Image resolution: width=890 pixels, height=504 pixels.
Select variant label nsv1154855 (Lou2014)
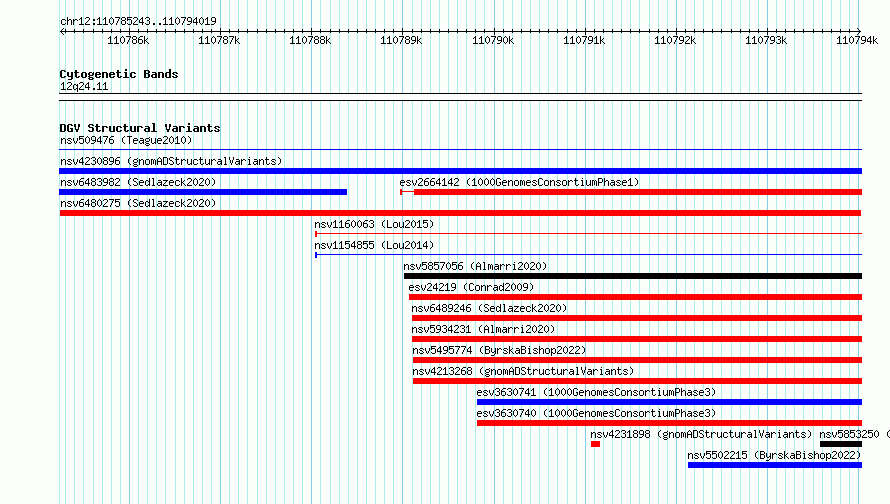pos(374,245)
